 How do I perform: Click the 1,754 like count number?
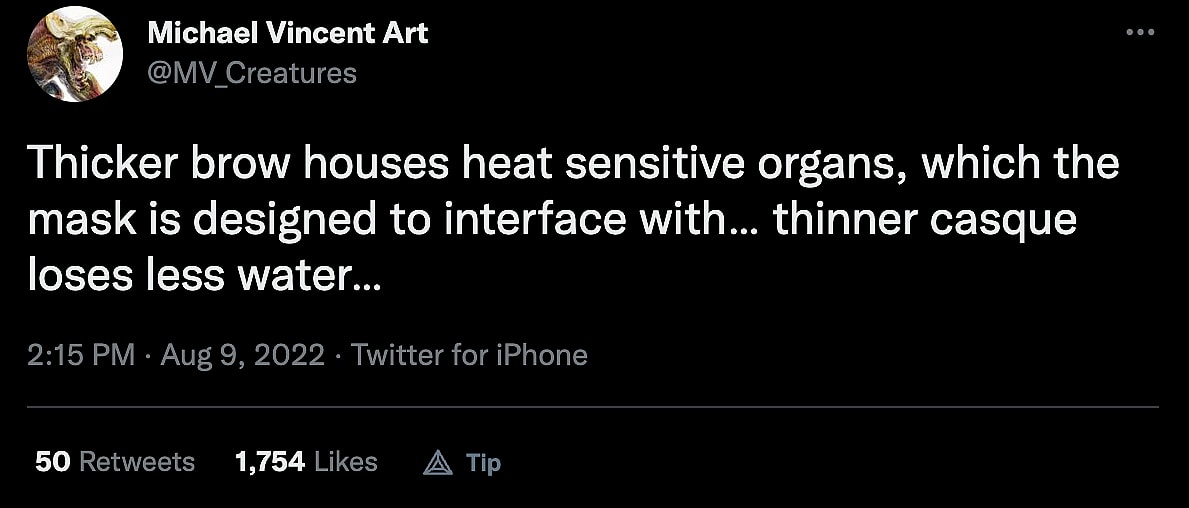(x=269, y=461)
